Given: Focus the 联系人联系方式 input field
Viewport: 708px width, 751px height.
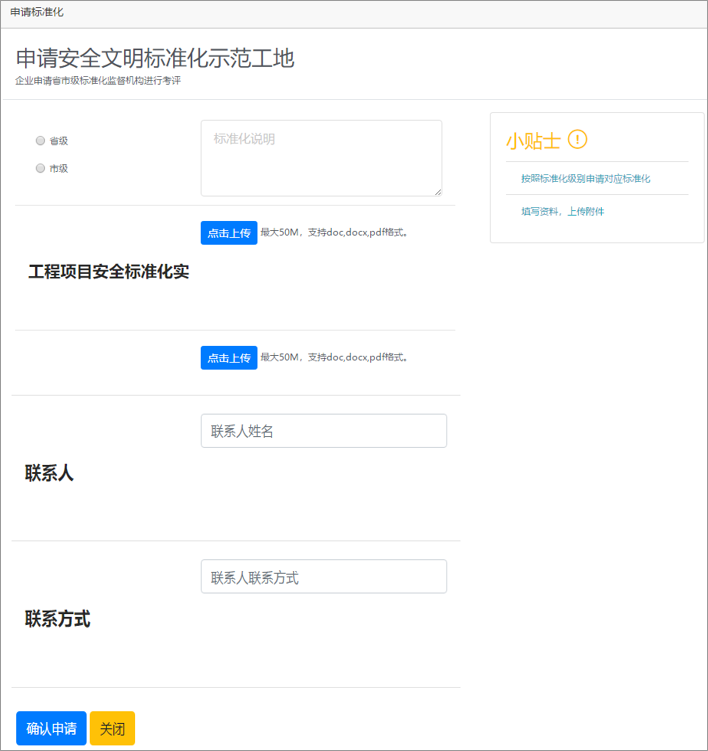Looking at the screenshot, I should click(x=324, y=577).
